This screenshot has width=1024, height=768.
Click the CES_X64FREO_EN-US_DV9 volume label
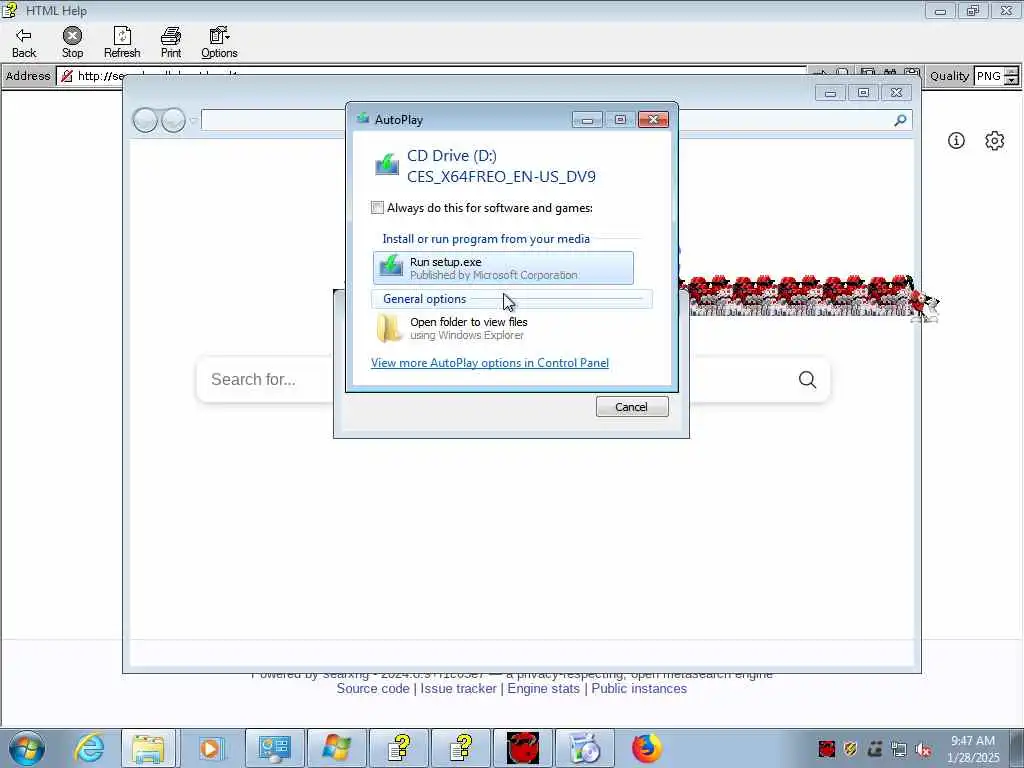point(502,176)
